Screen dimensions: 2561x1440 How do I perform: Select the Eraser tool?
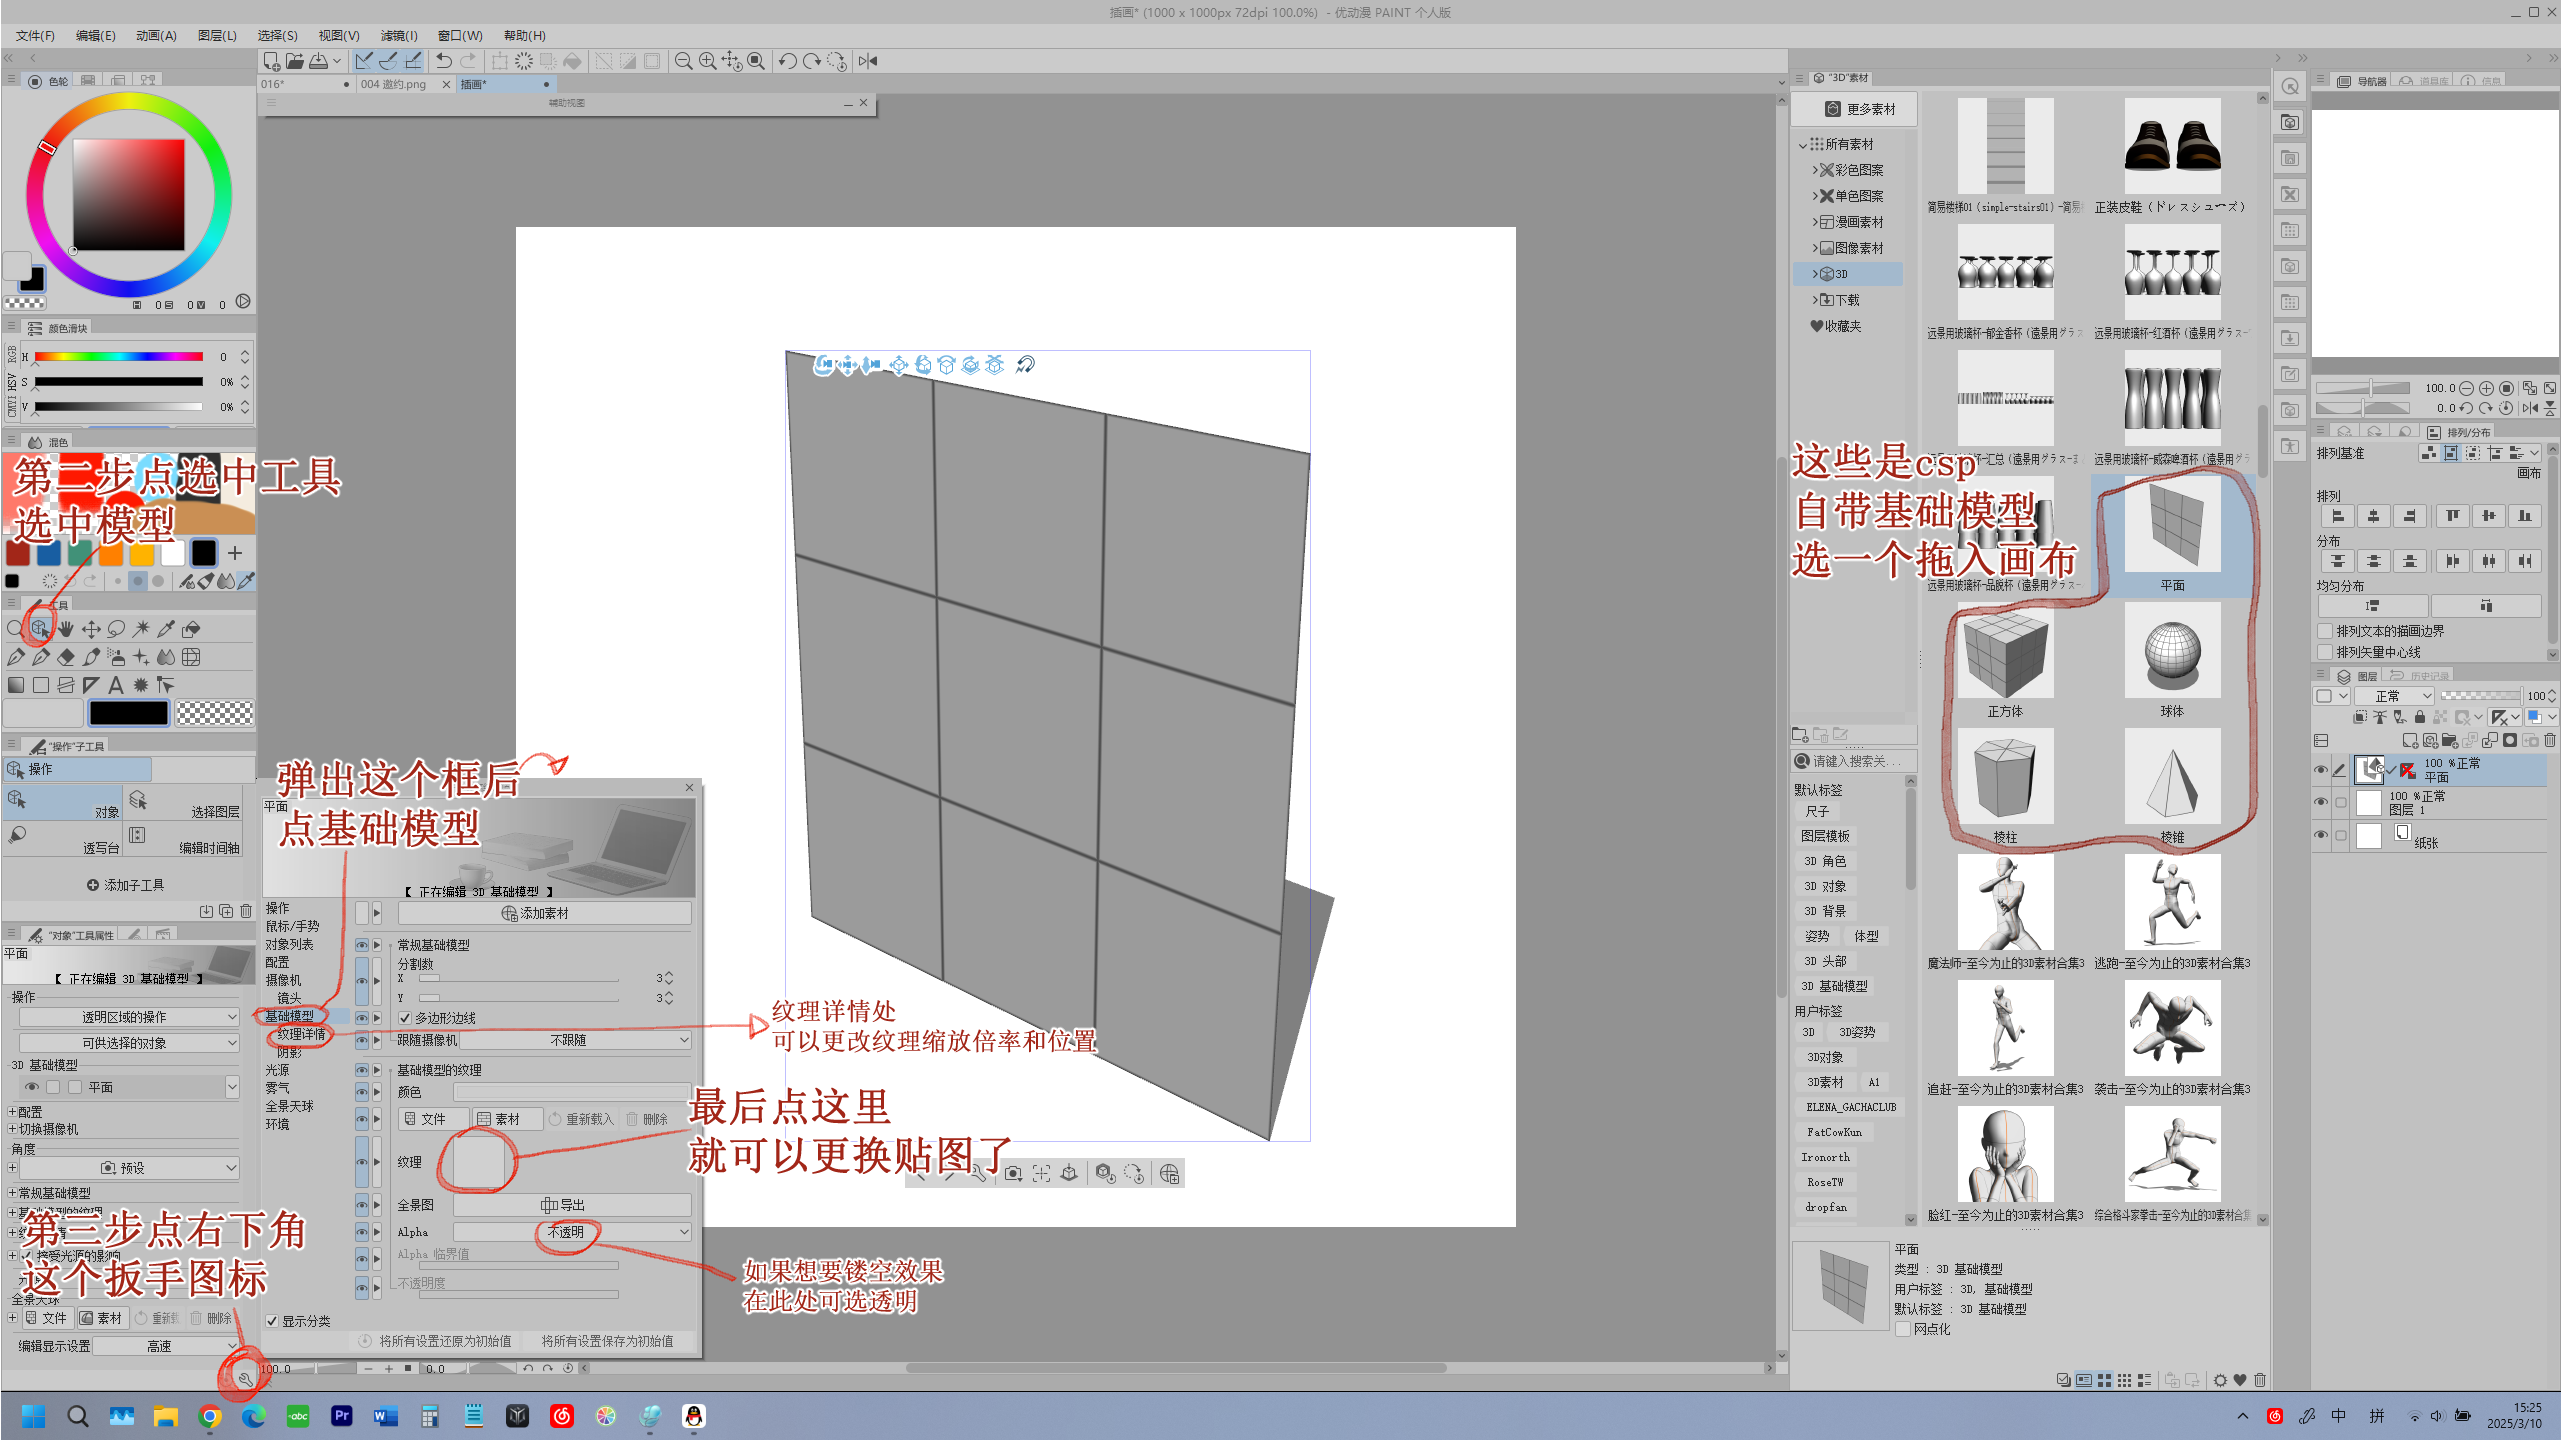(x=66, y=657)
